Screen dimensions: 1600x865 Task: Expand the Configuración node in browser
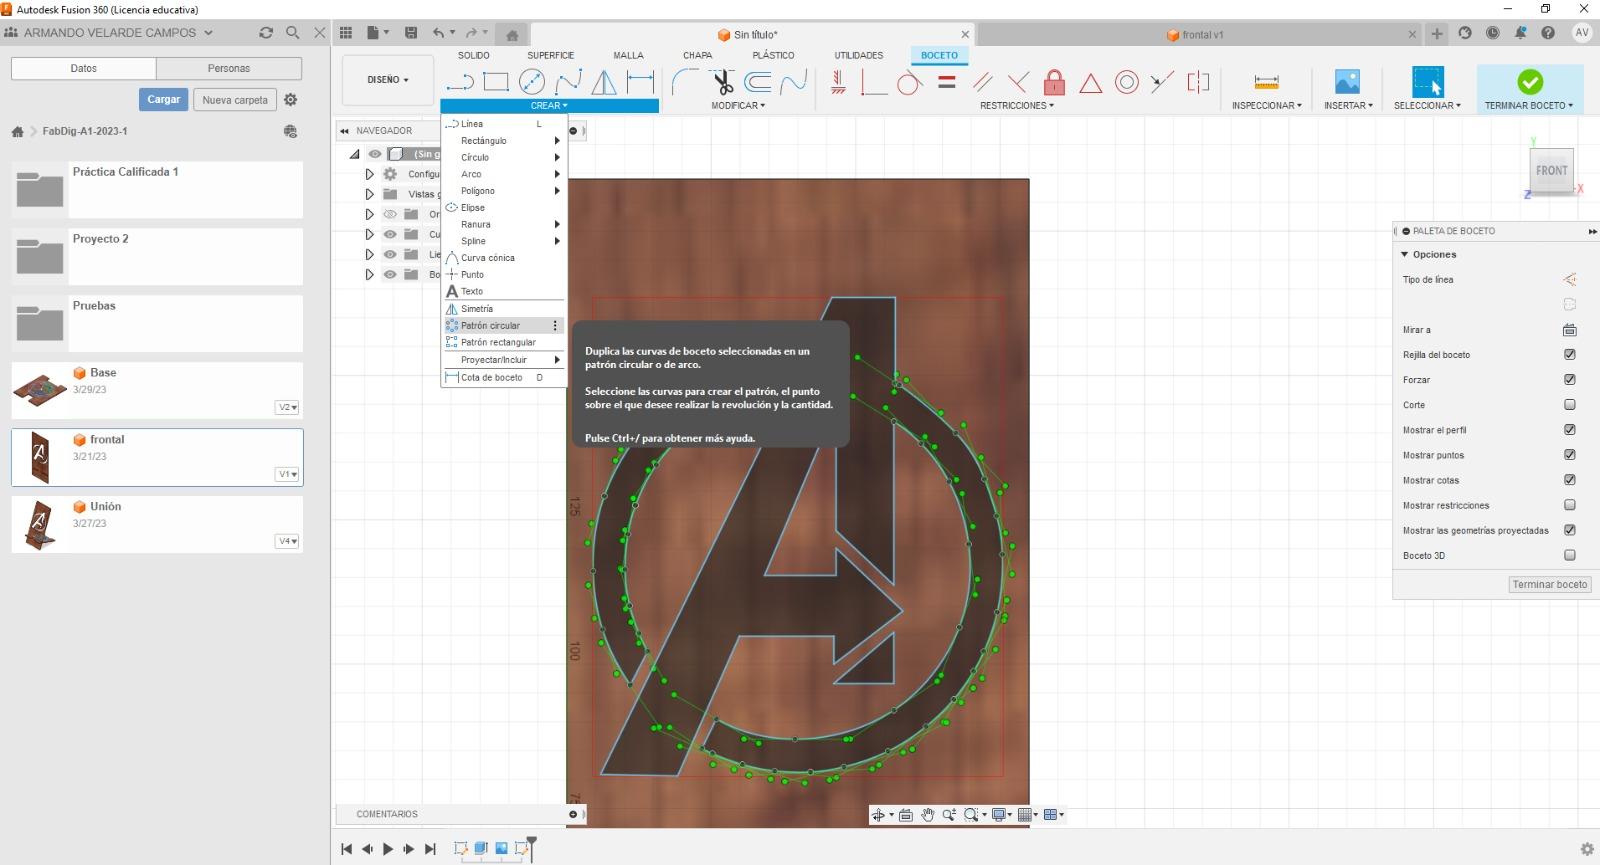pos(369,174)
